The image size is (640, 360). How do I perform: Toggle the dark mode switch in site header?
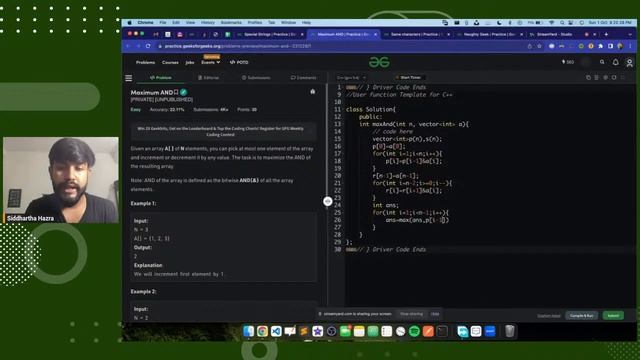point(586,62)
